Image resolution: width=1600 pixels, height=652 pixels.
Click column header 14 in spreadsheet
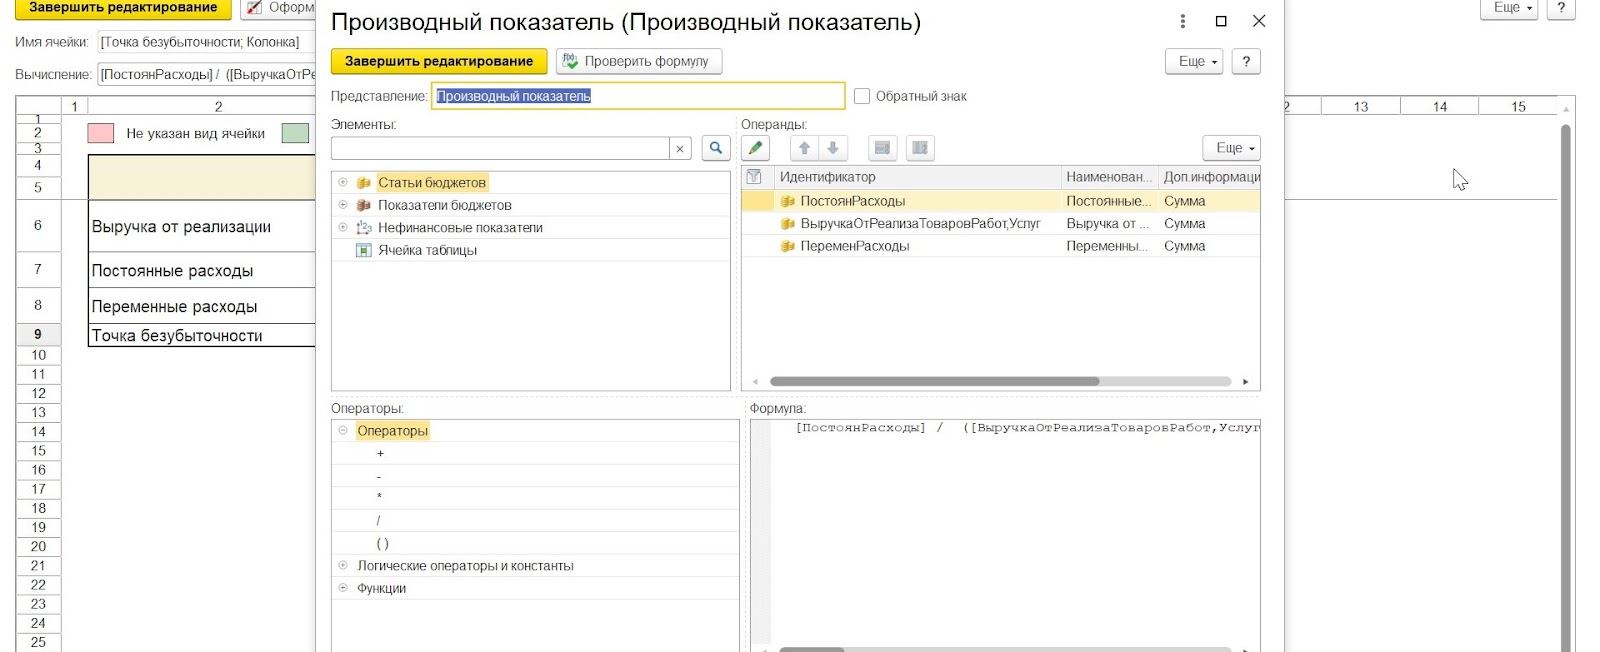tap(1439, 106)
